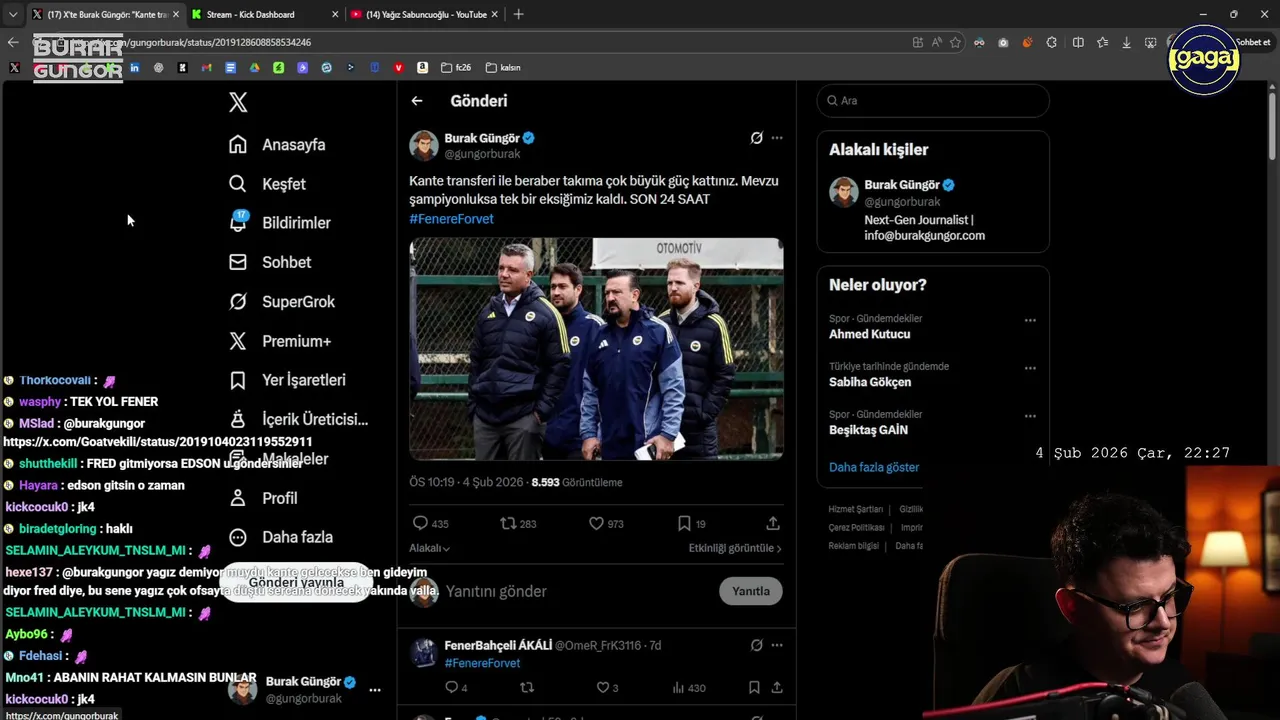This screenshot has height=720, width=1280.
Task: Open İçerik Üreticisi menu item
Action: click(298, 419)
